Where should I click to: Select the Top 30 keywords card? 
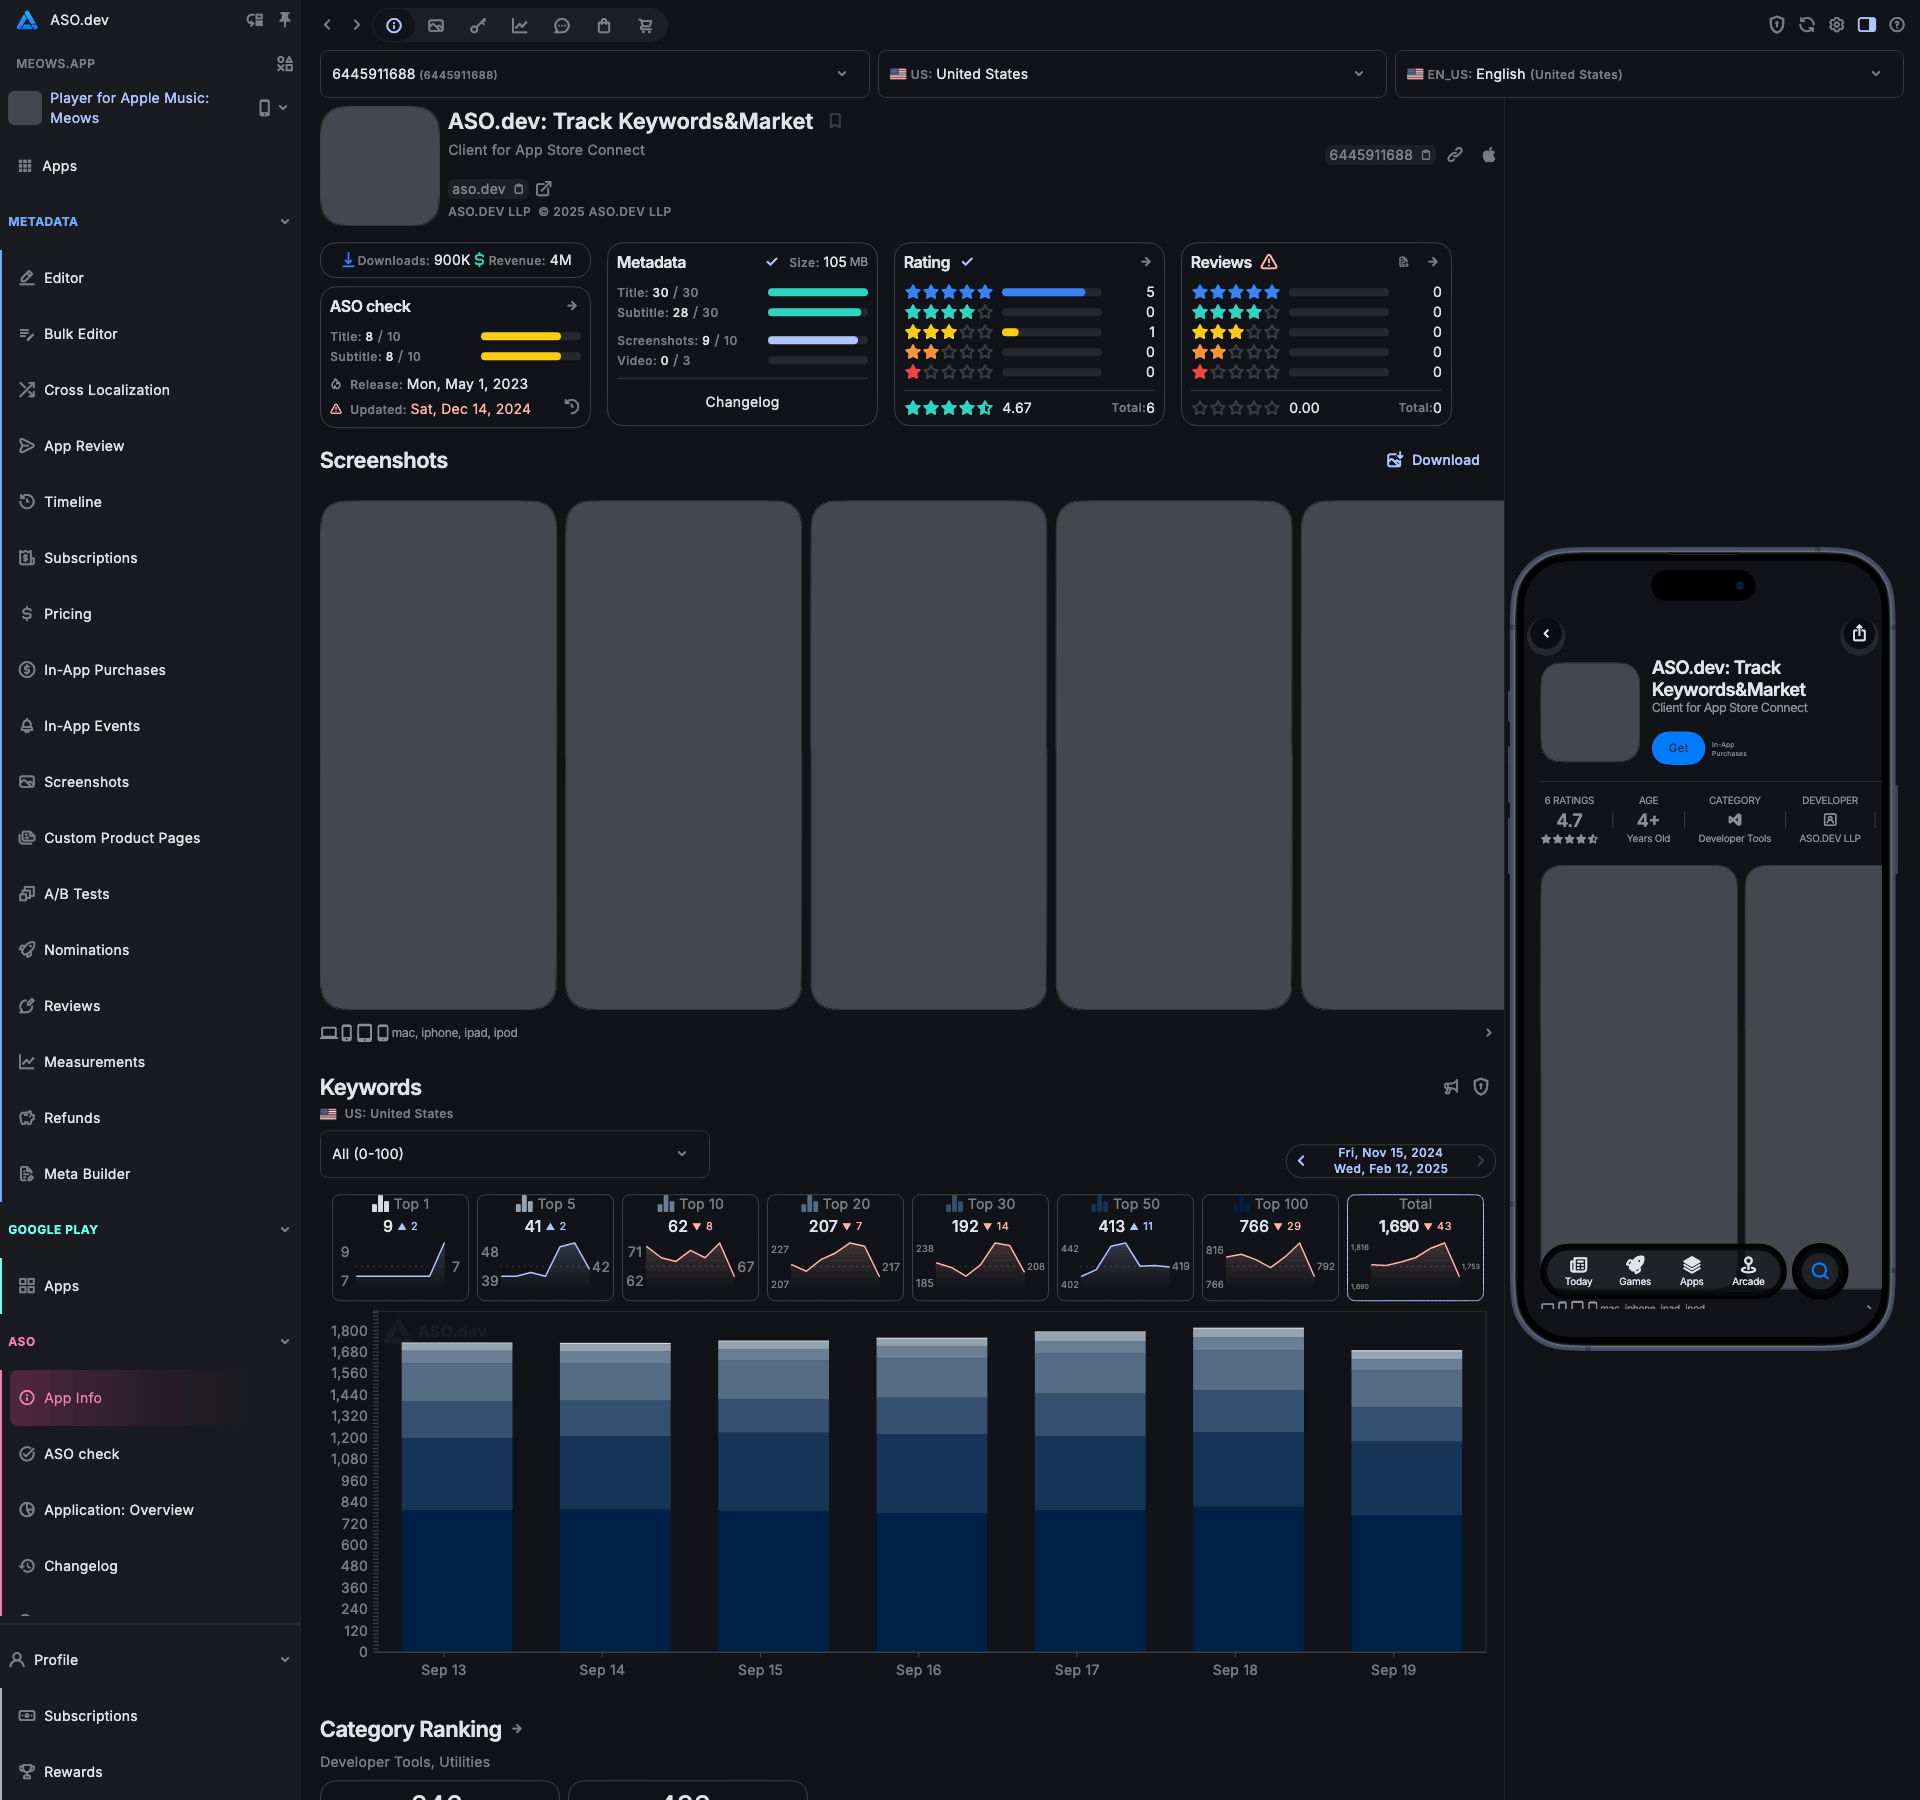980,1247
